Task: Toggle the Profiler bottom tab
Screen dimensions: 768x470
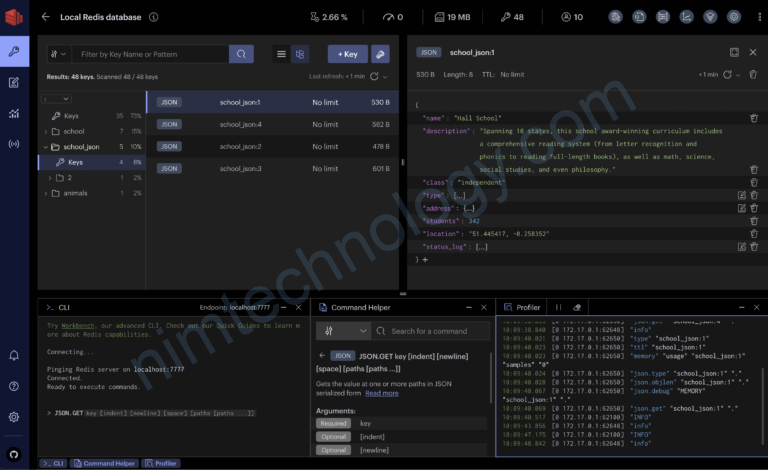Action: pos(161,463)
